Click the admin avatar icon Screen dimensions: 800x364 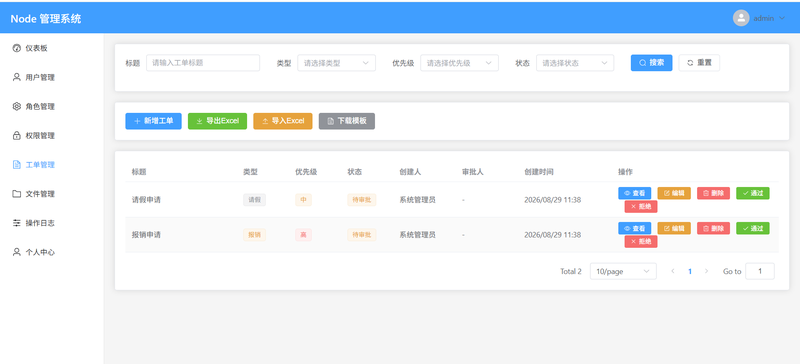click(x=741, y=18)
